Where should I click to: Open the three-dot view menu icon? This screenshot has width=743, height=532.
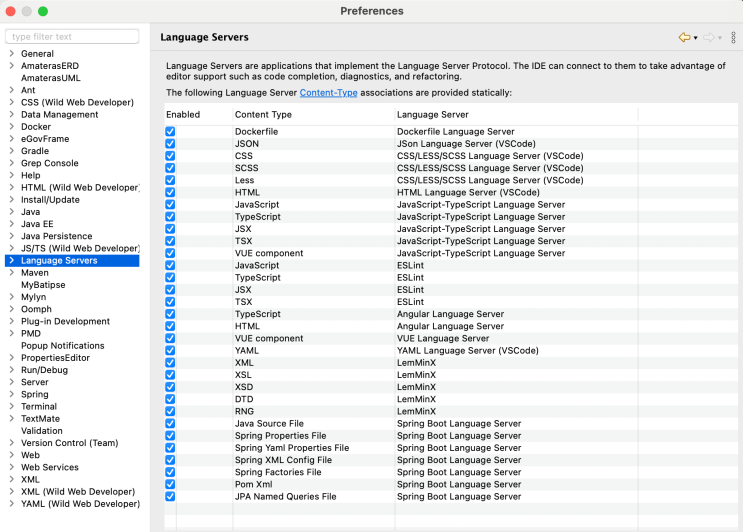pyautogui.click(x=733, y=37)
